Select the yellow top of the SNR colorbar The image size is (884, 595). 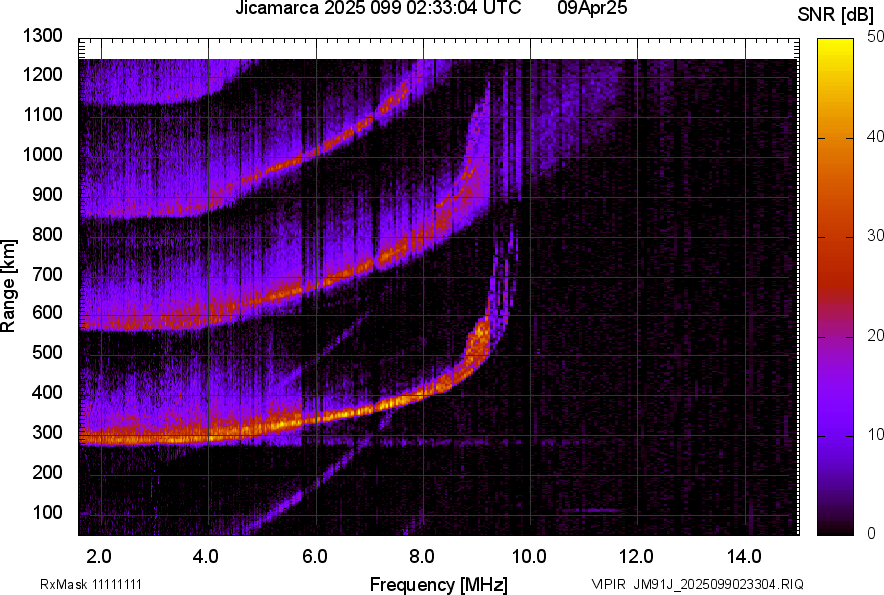tap(836, 46)
